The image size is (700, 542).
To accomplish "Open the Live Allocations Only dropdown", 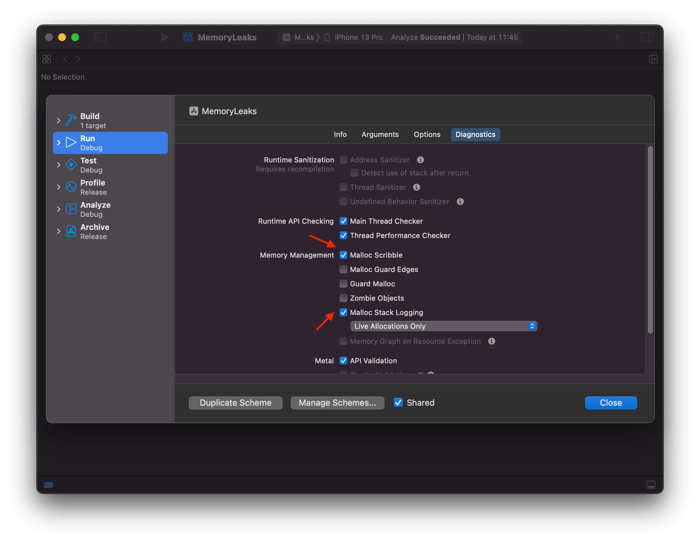I will point(444,326).
